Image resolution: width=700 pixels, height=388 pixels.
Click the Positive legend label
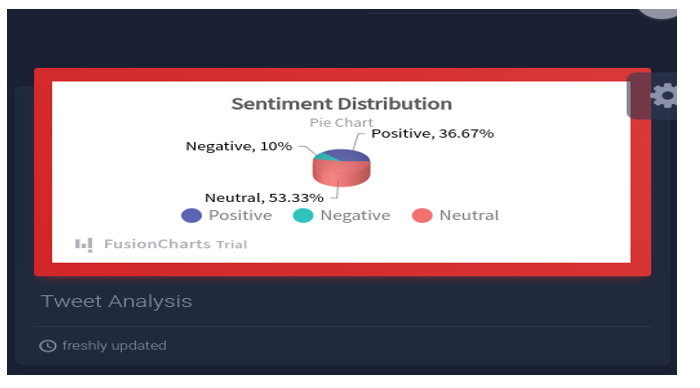[x=240, y=215]
